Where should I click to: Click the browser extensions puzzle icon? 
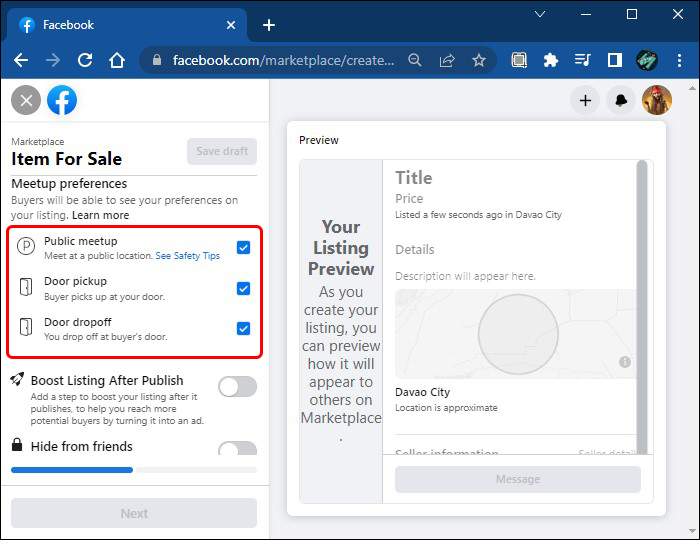click(550, 60)
